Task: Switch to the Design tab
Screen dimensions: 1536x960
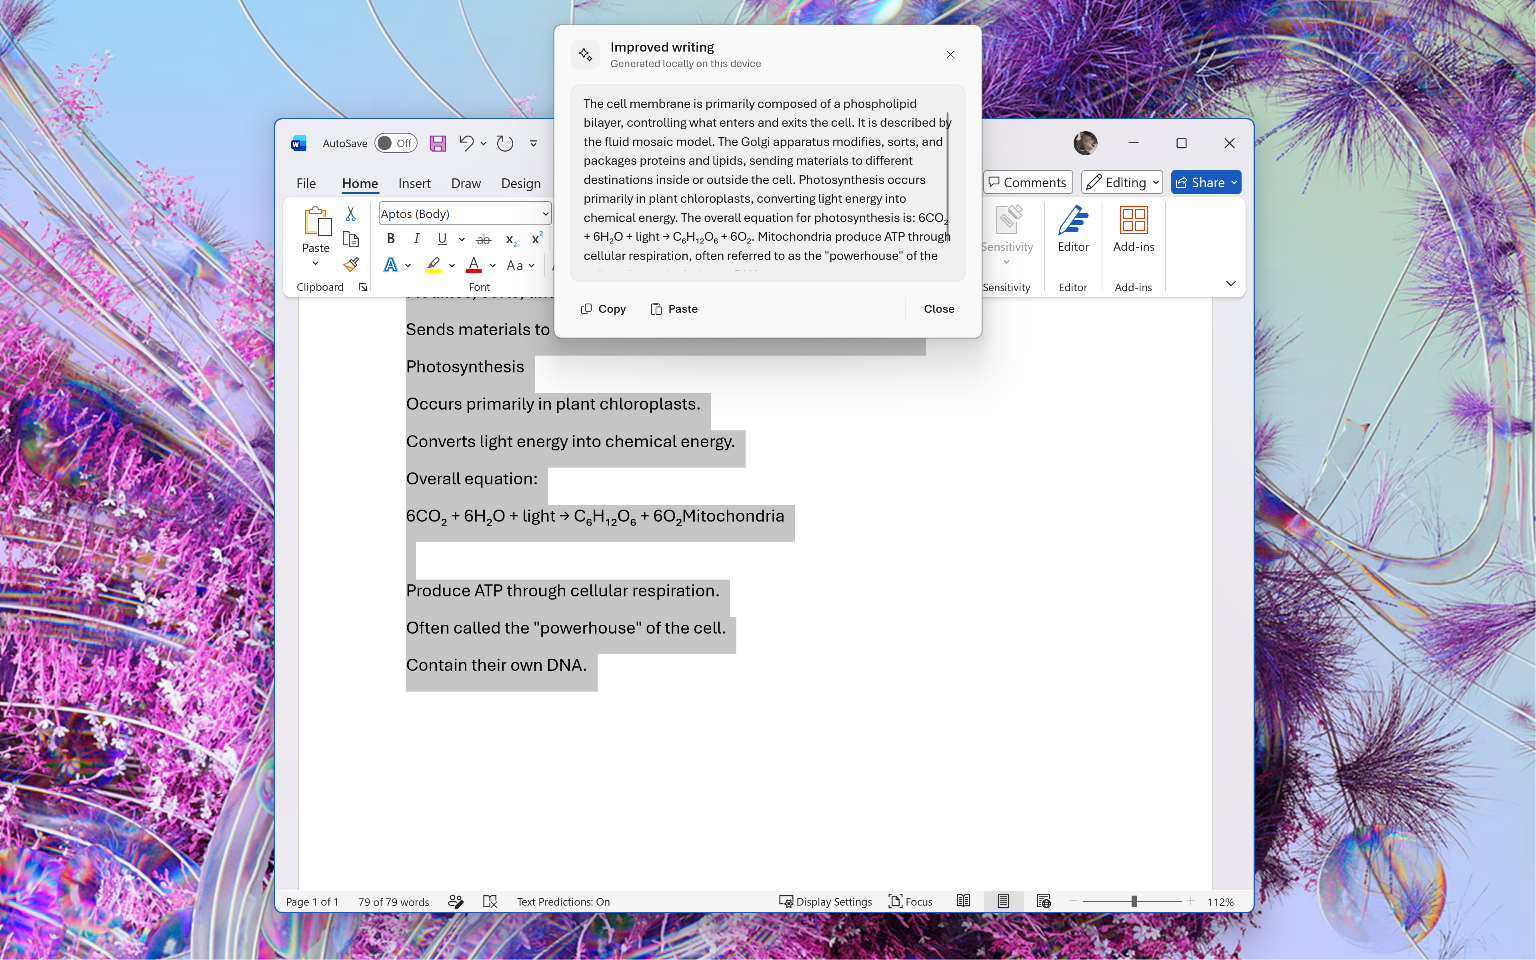Action: (x=520, y=183)
